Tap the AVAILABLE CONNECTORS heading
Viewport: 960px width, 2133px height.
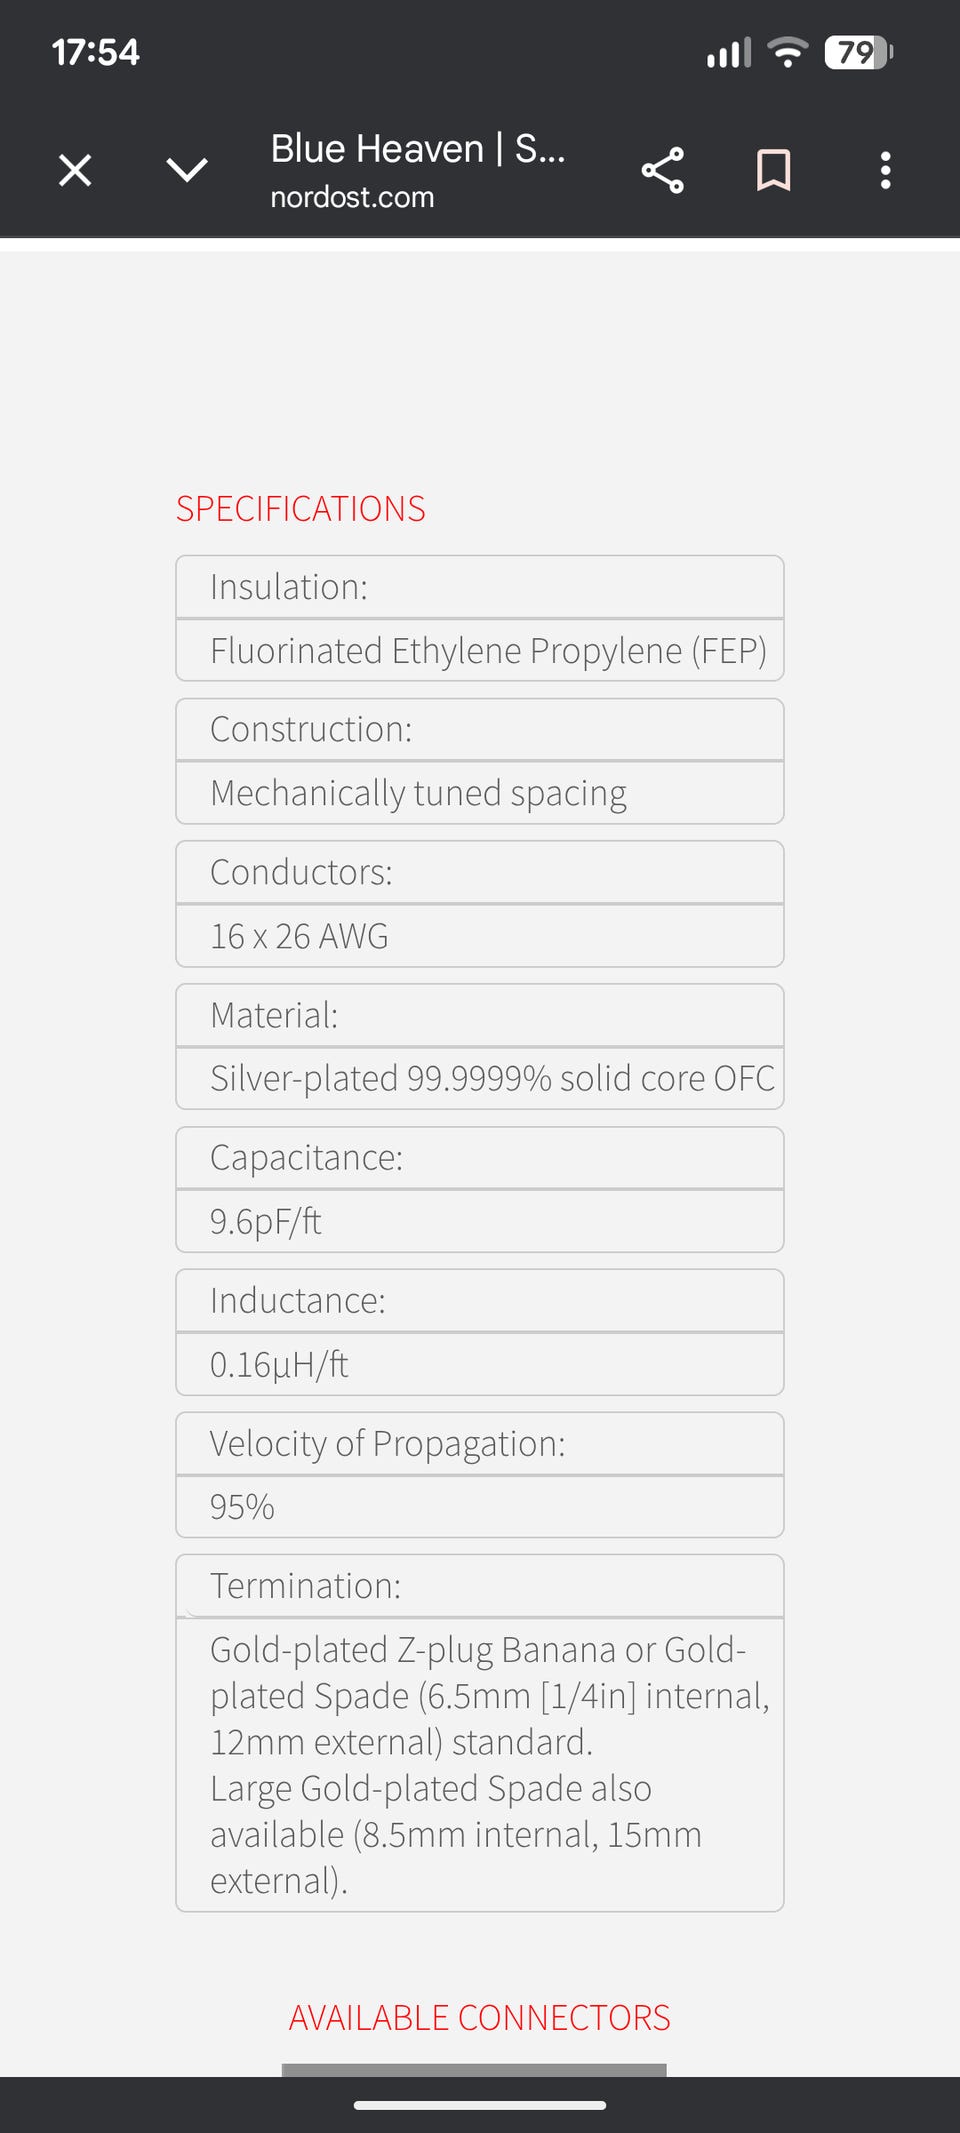tap(480, 2018)
